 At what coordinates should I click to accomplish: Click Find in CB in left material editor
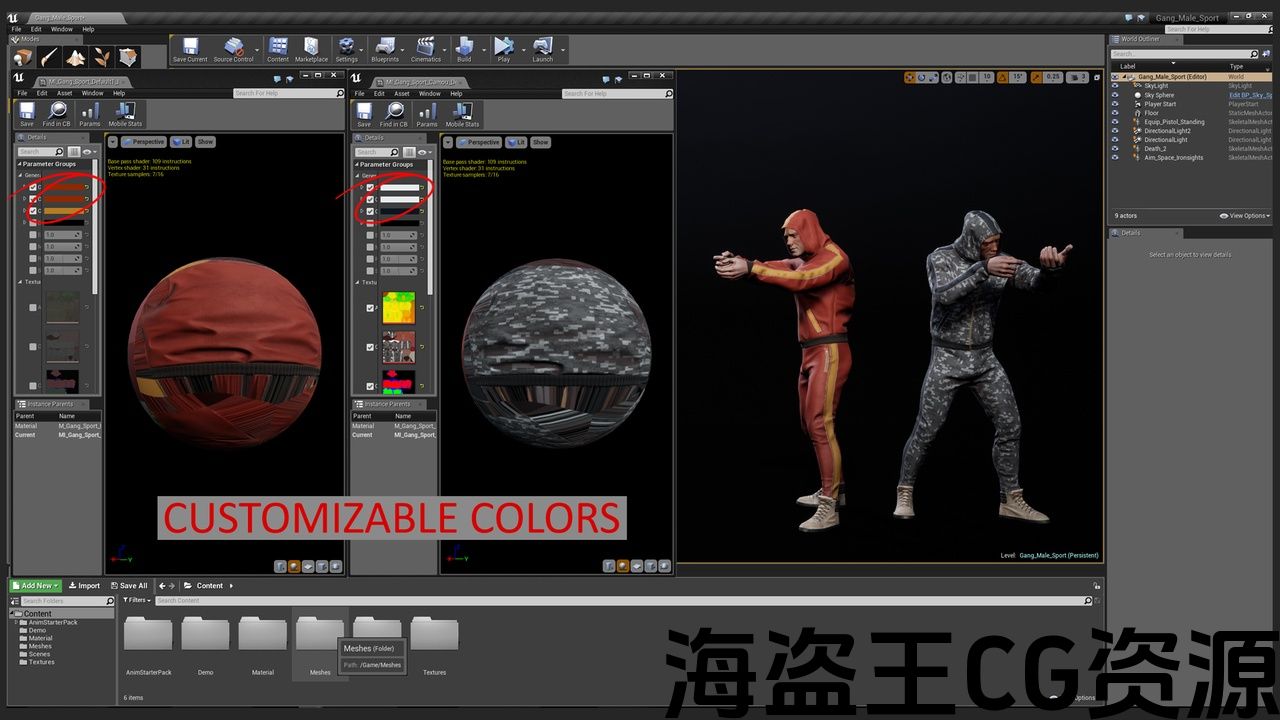(x=58, y=114)
